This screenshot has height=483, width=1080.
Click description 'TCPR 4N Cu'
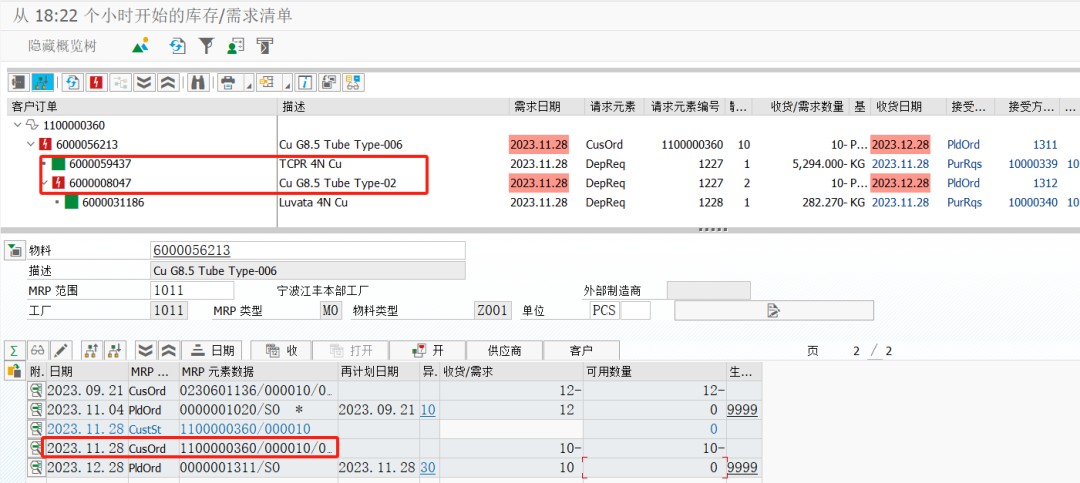point(310,164)
